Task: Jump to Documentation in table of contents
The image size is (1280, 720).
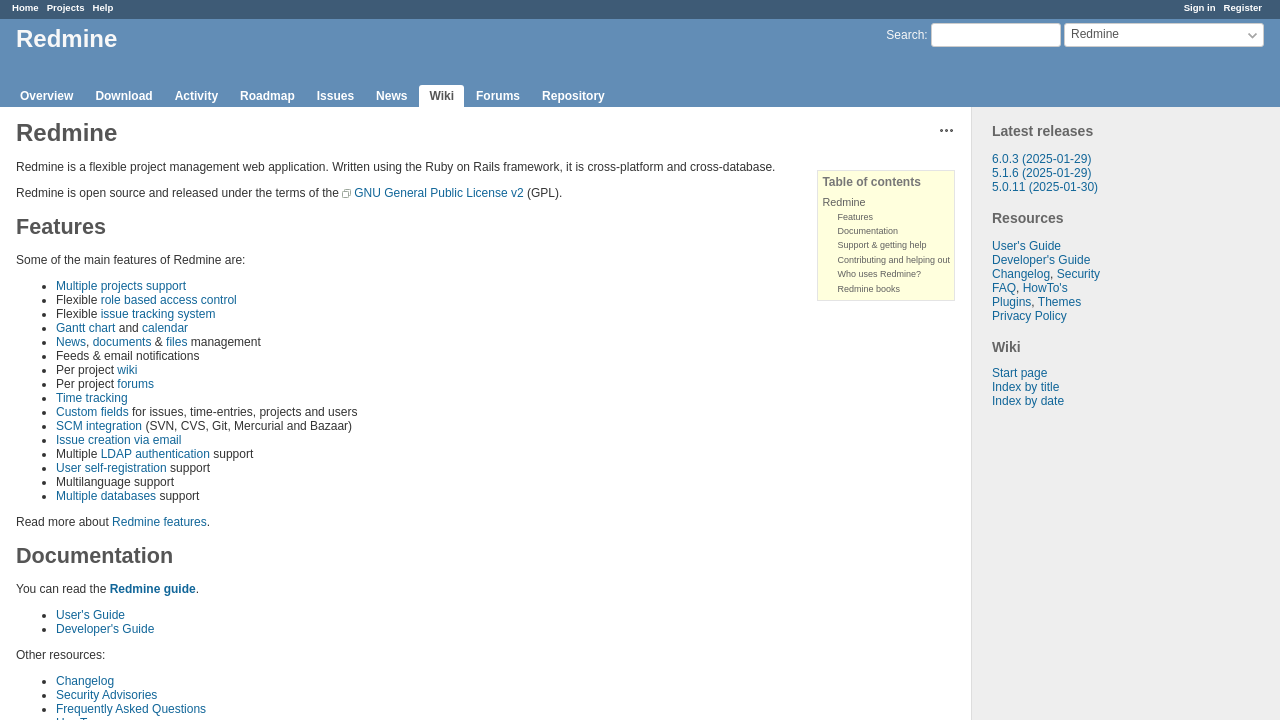Action: tap(867, 231)
